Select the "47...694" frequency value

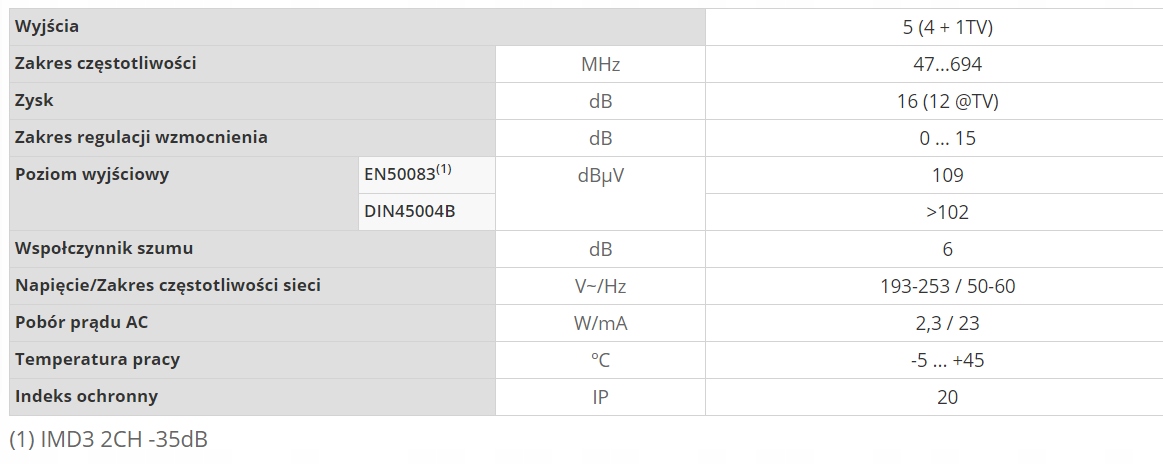tap(947, 65)
